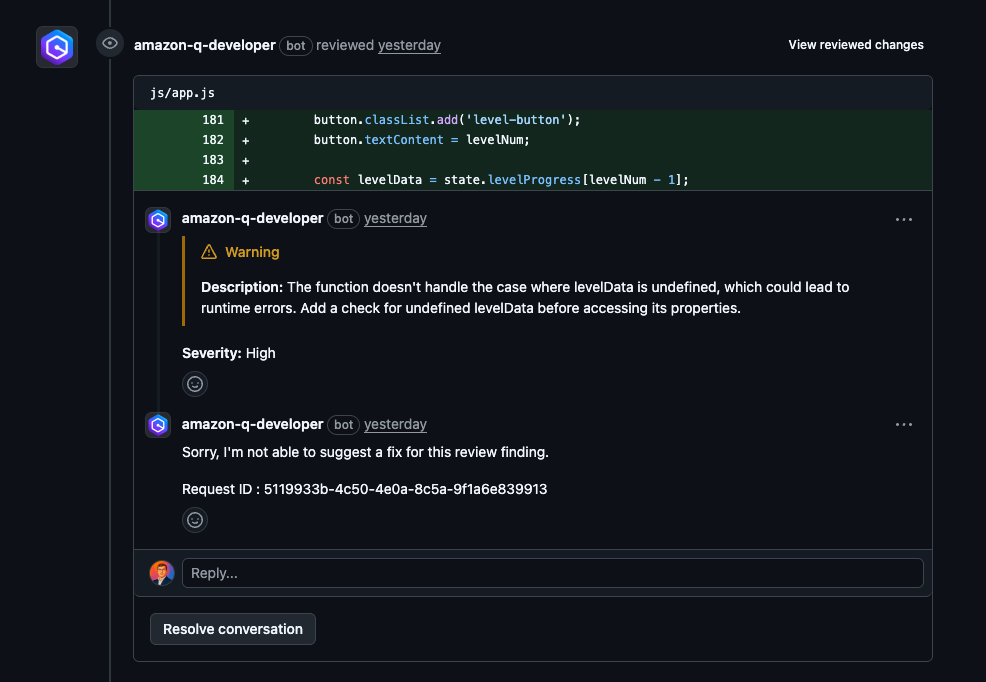Open the options menu on the apology comment
The width and height of the screenshot is (986, 682).
904,424
